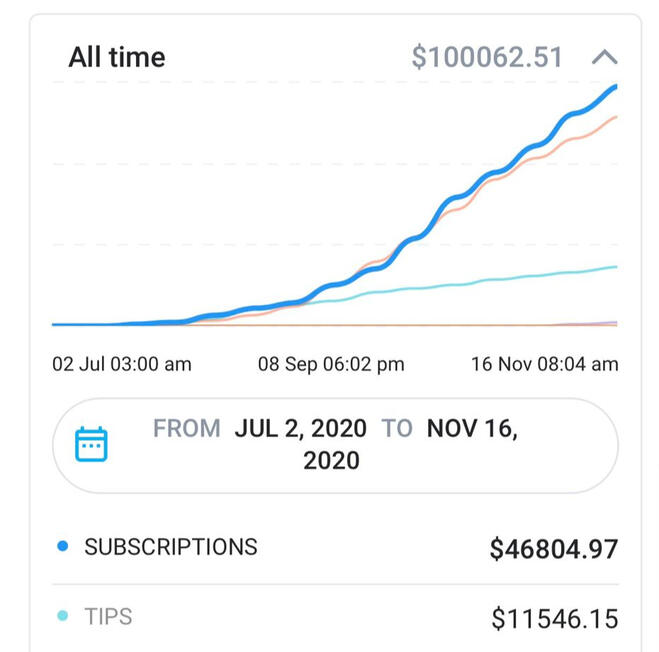Open the SUBSCRIPTIONS earnings row label
Viewport: 659px width, 652px height.
coord(171,547)
